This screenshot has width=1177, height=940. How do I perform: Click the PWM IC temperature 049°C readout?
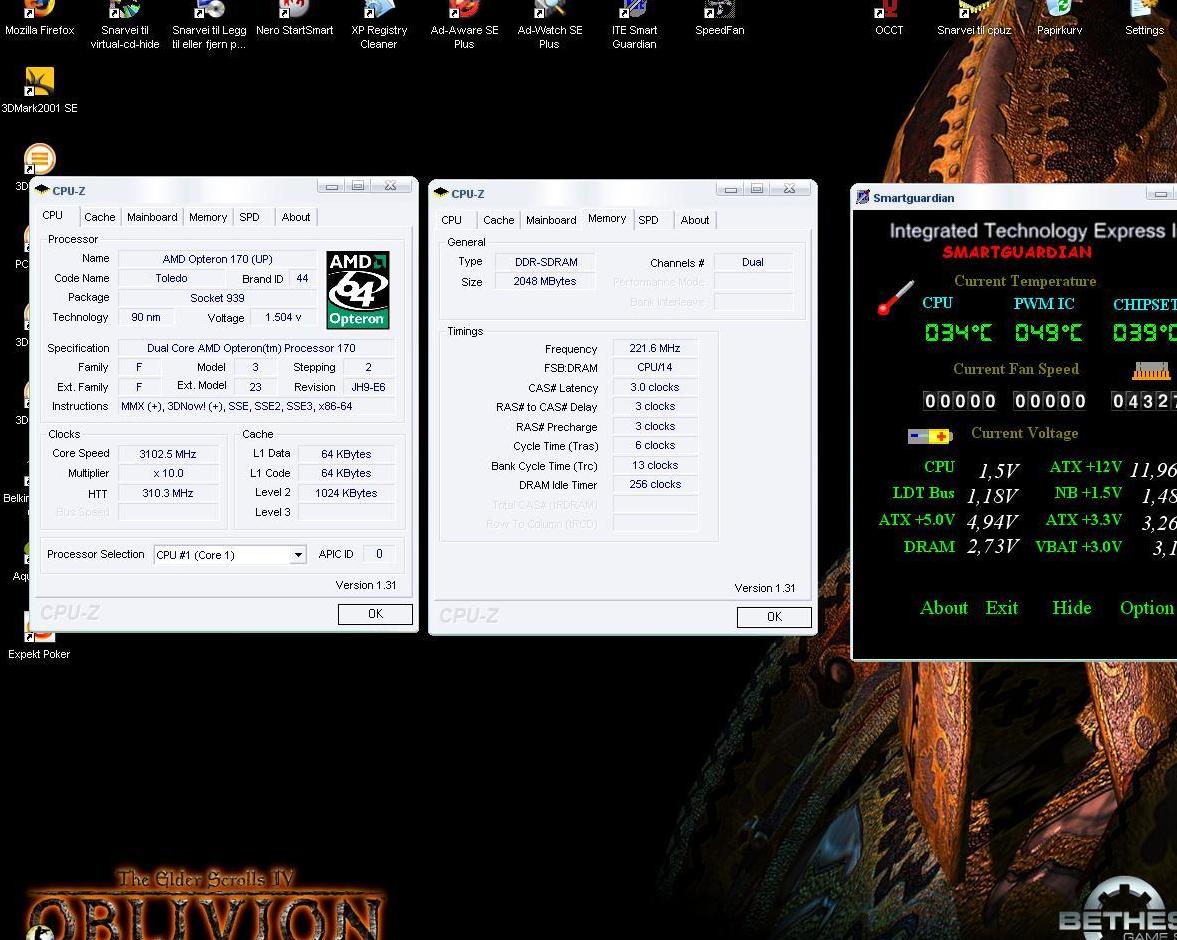[1049, 332]
